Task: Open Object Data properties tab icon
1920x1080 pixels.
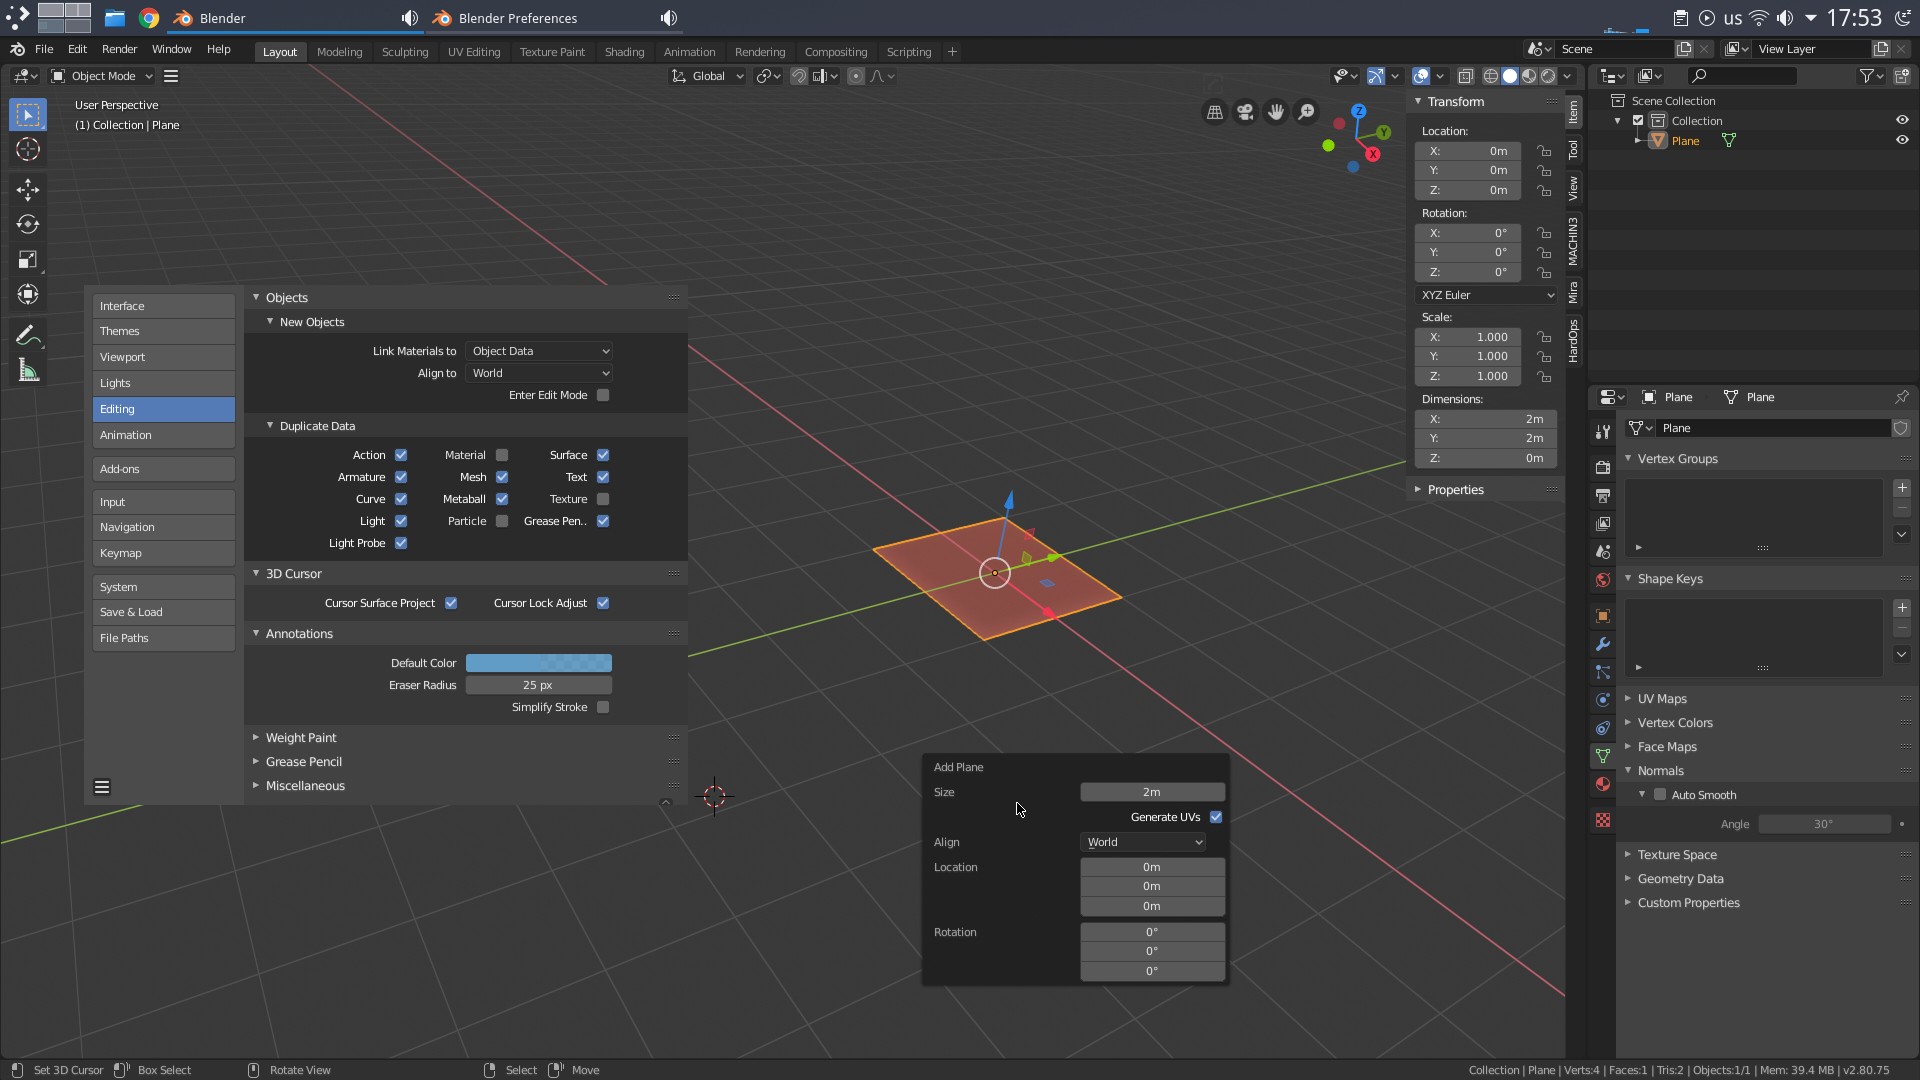Action: pos(1603,756)
